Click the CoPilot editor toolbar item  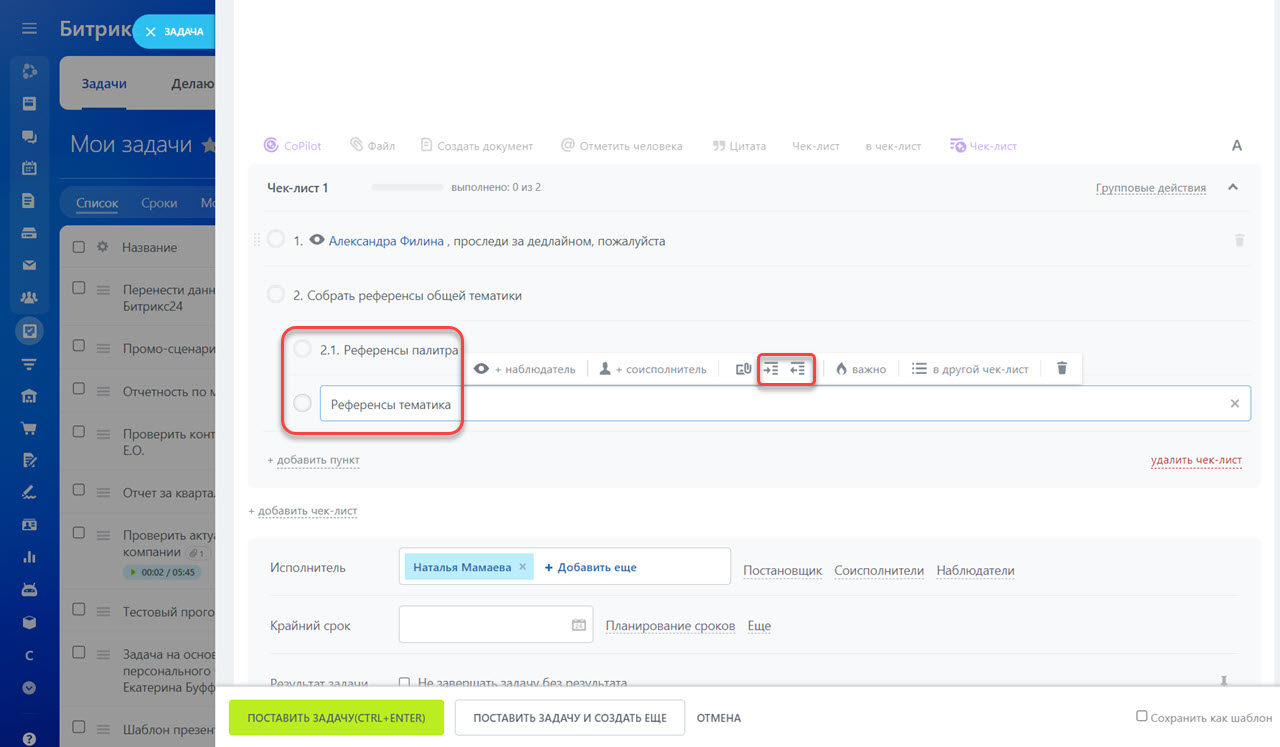coord(292,146)
